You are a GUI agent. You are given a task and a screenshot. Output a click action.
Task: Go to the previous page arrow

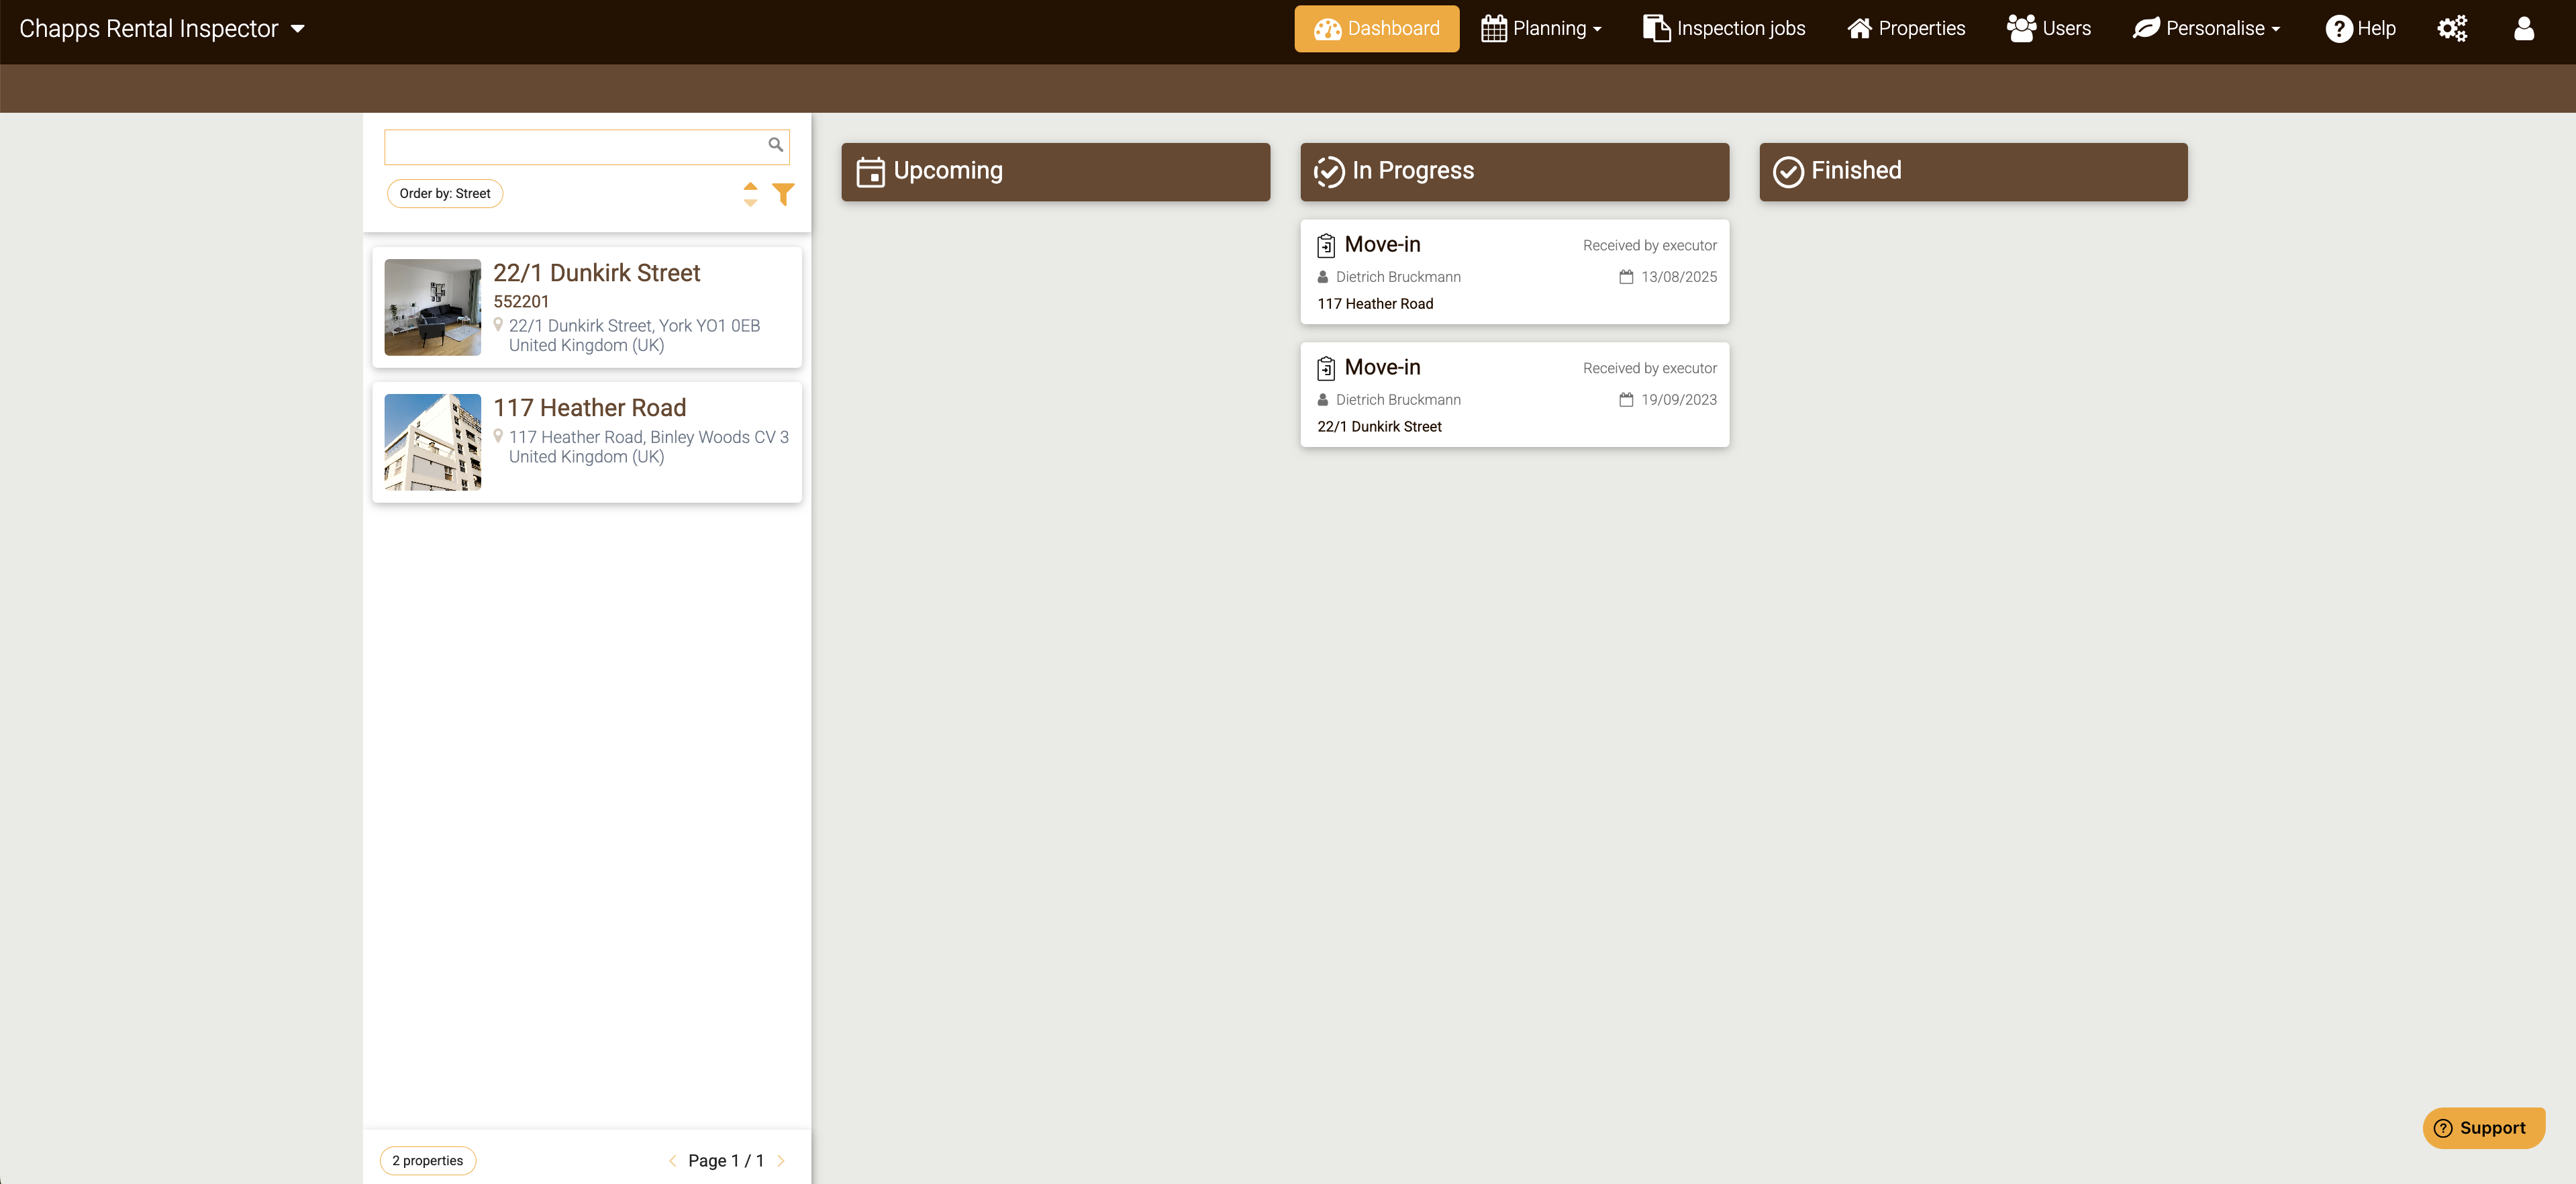pos(672,1161)
